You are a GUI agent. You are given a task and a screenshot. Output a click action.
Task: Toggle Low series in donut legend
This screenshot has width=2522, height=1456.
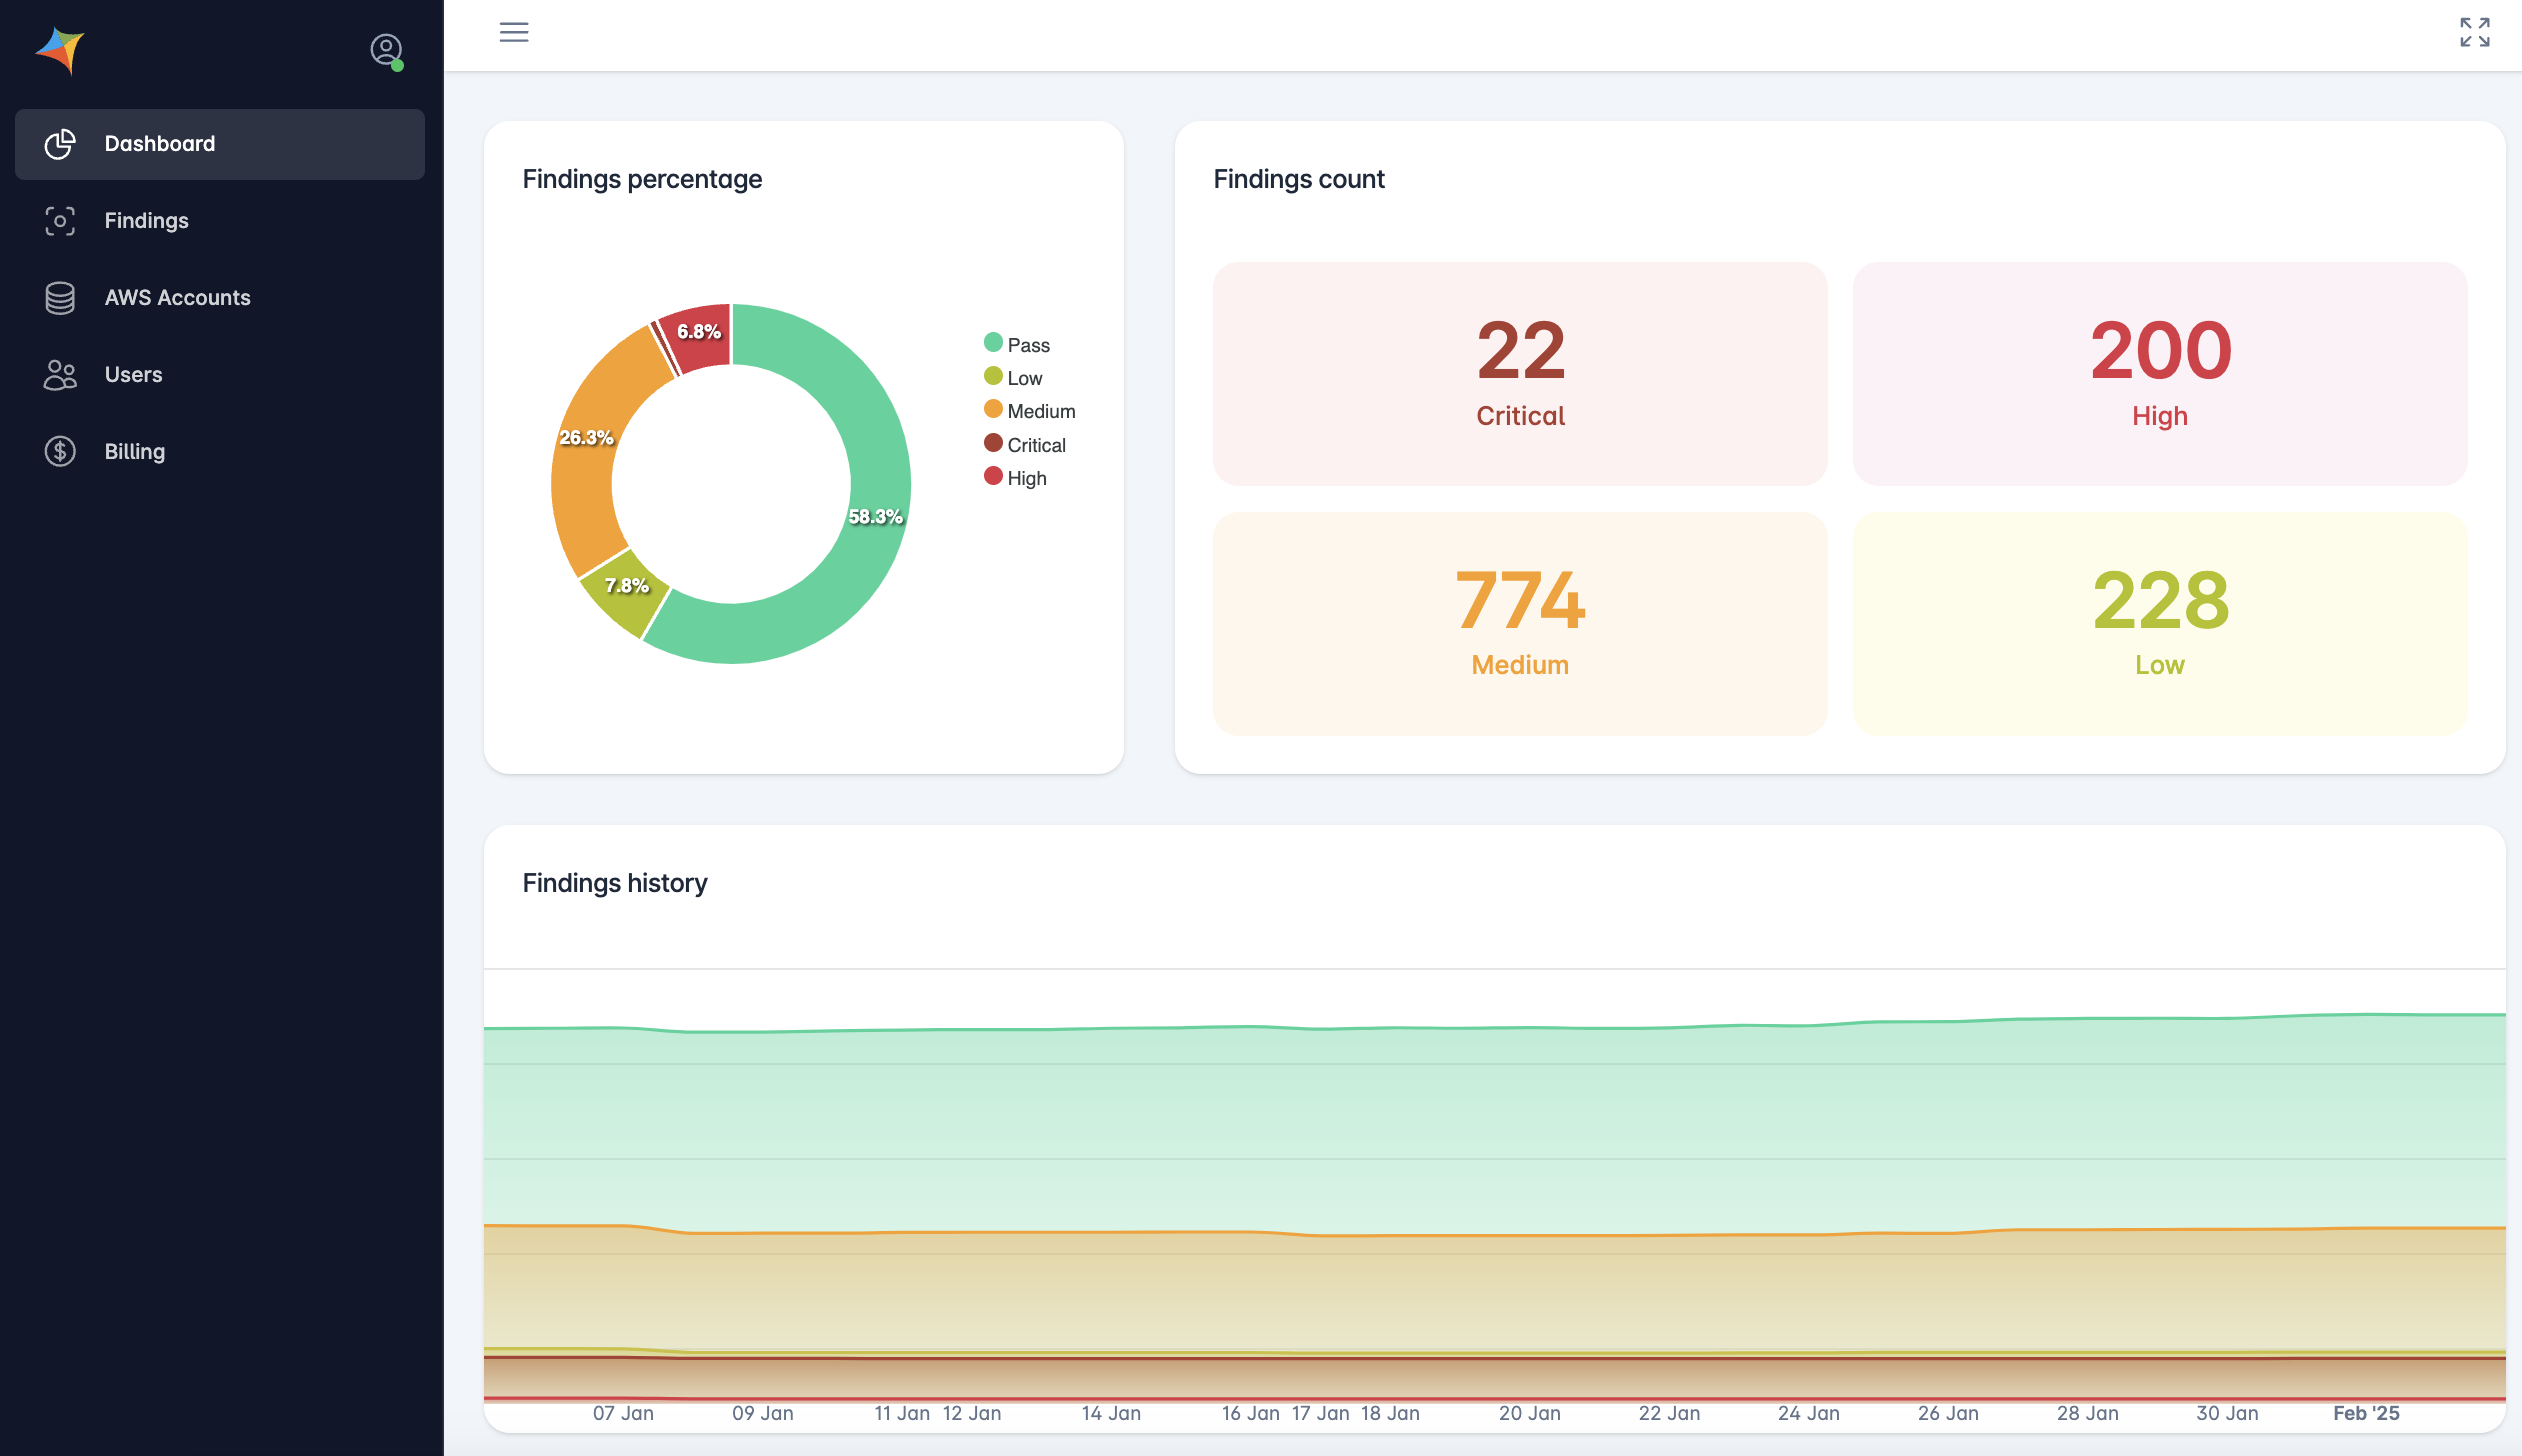1013,378
